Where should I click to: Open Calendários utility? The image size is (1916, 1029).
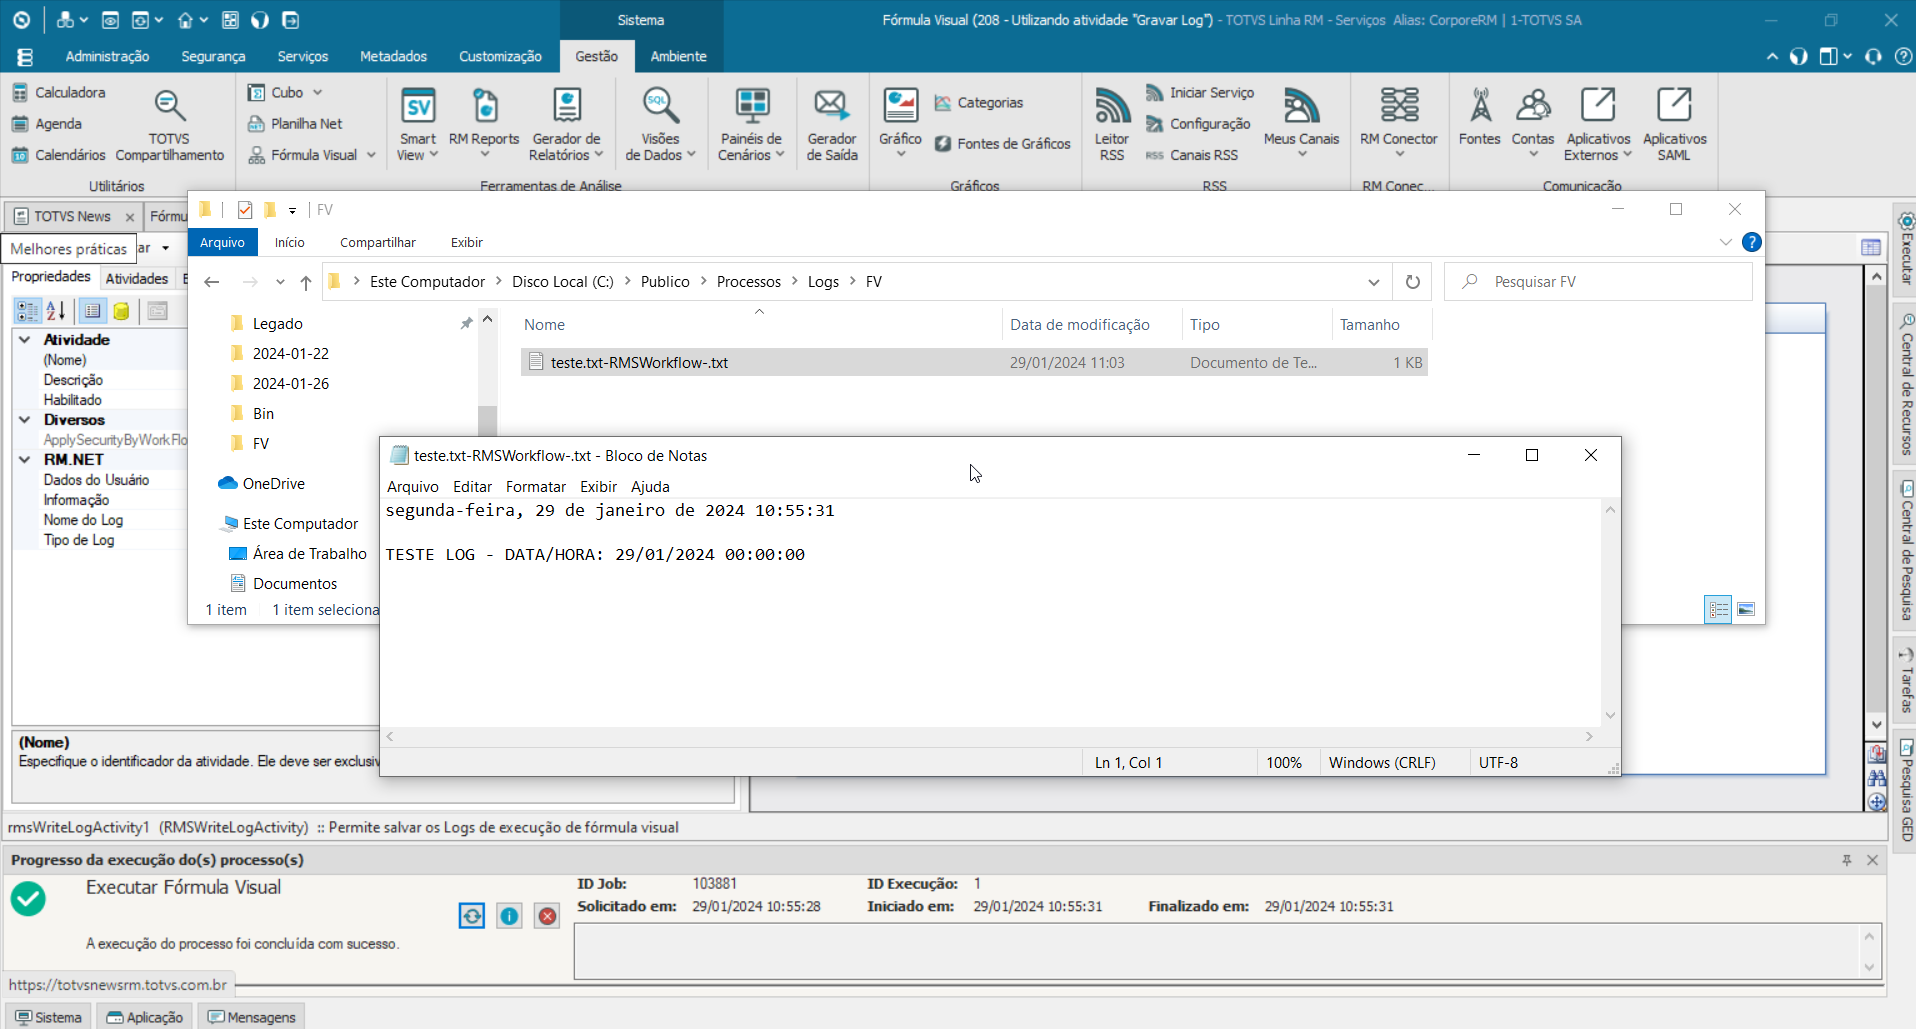[59, 155]
